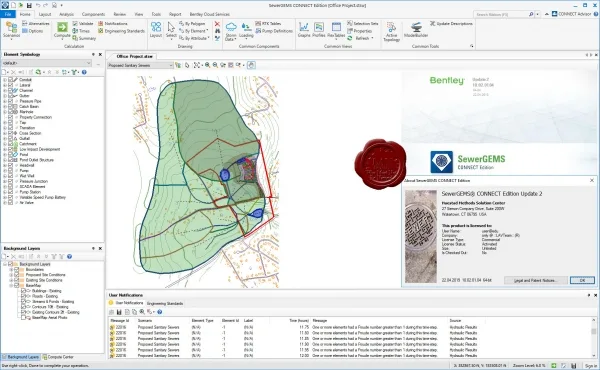Expand the Boundaries layer node
Screen dimensions: 600x370
pos(11,269)
